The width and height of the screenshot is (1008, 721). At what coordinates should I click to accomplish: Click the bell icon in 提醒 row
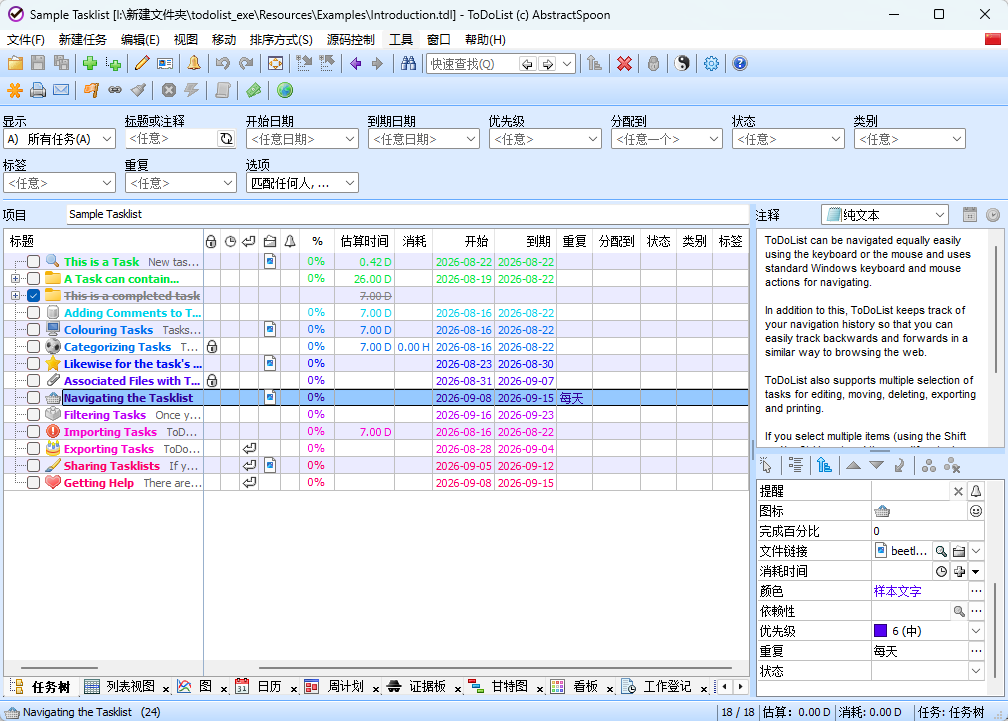(x=976, y=492)
